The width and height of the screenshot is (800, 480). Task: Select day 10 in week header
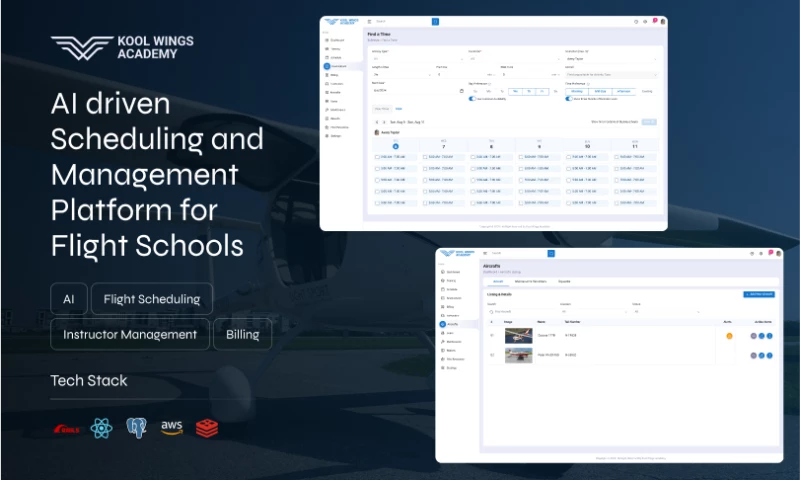[x=587, y=146]
